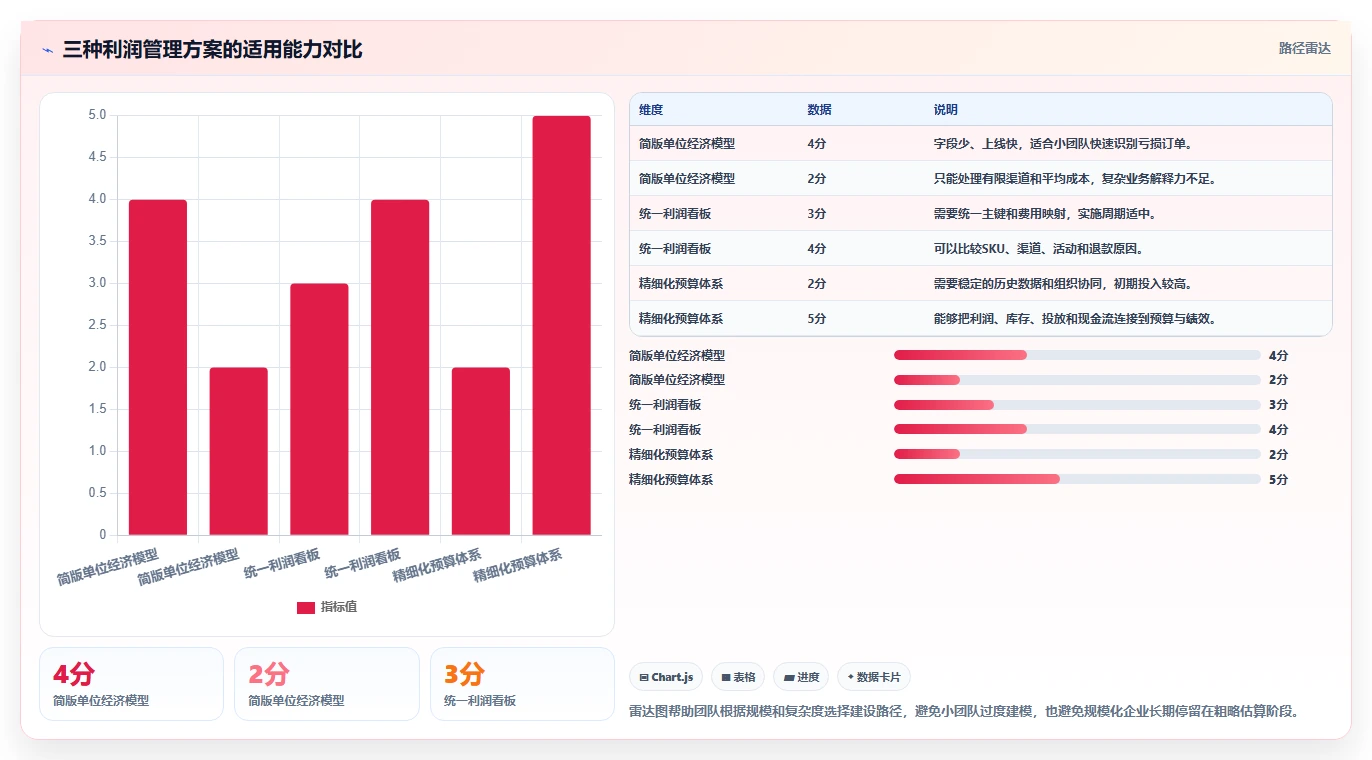Click the 2.5 y-axis label

[97, 325]
